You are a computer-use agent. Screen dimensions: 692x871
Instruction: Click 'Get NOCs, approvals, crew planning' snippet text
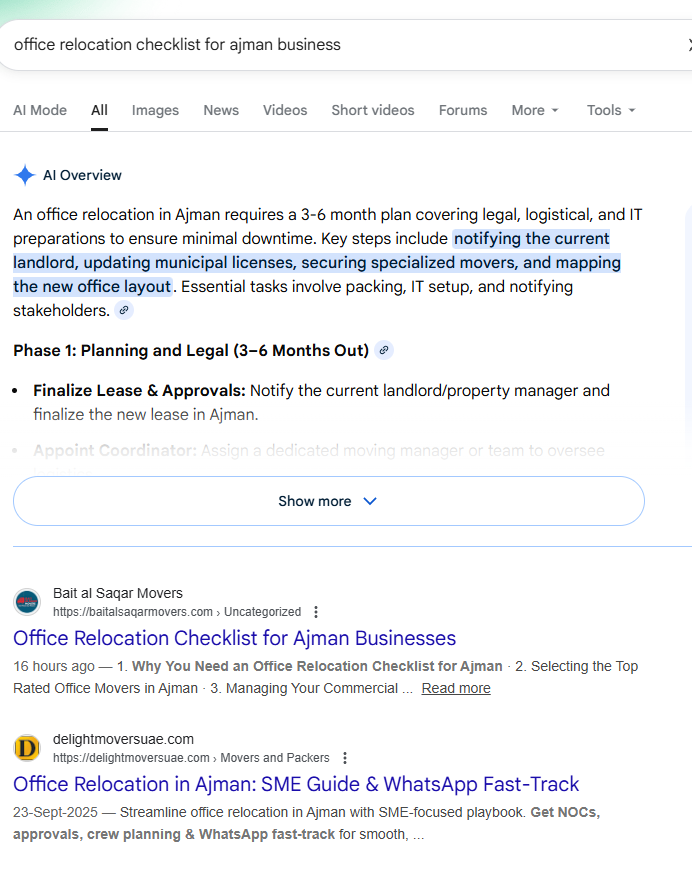pyautogui.click(x=307, y=823)
